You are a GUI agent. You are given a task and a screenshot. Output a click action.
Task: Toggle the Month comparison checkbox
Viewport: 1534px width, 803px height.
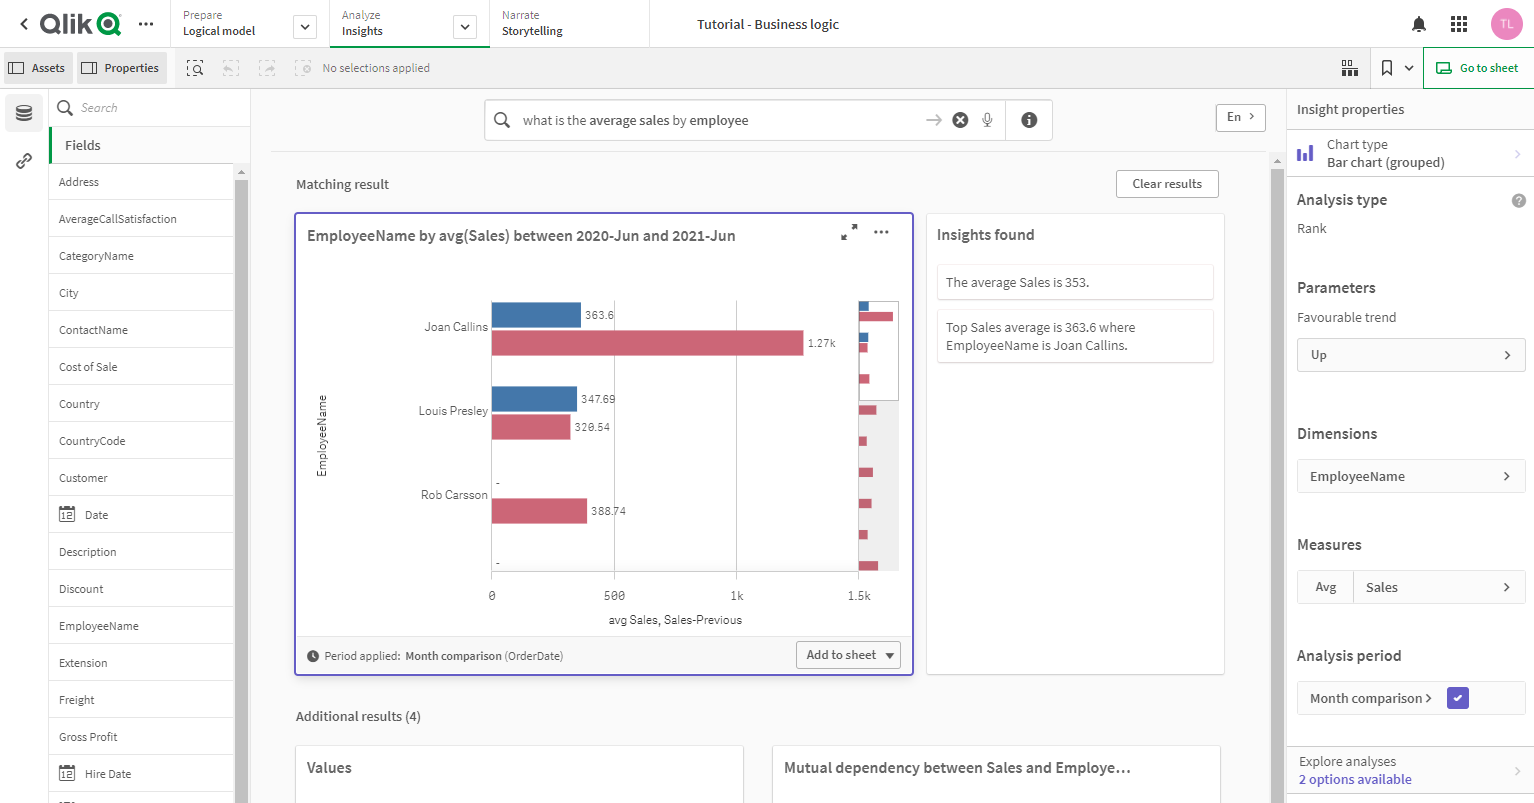pos(1458,698)
